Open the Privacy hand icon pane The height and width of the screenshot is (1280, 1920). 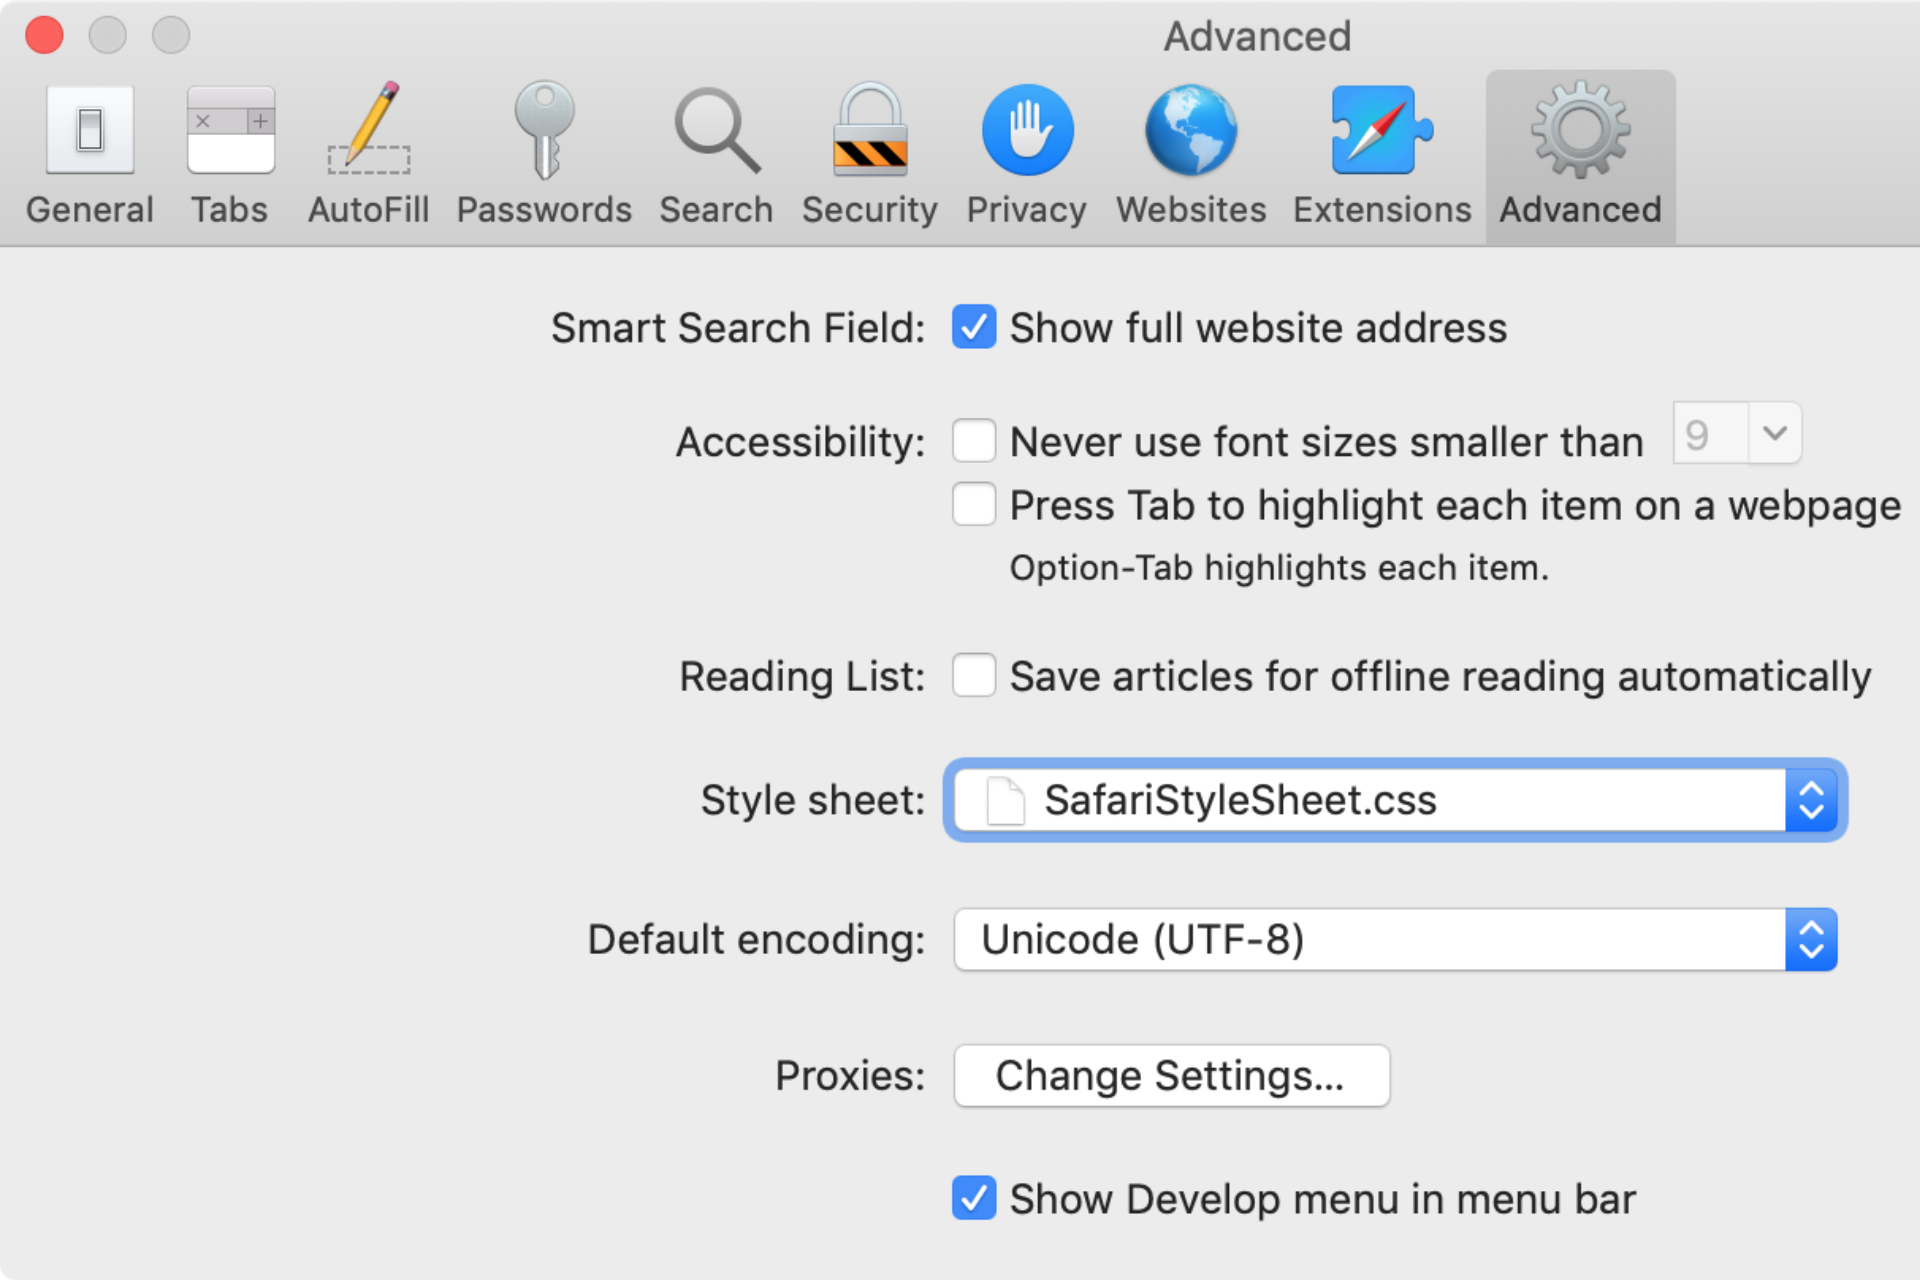click(1027, 130)
